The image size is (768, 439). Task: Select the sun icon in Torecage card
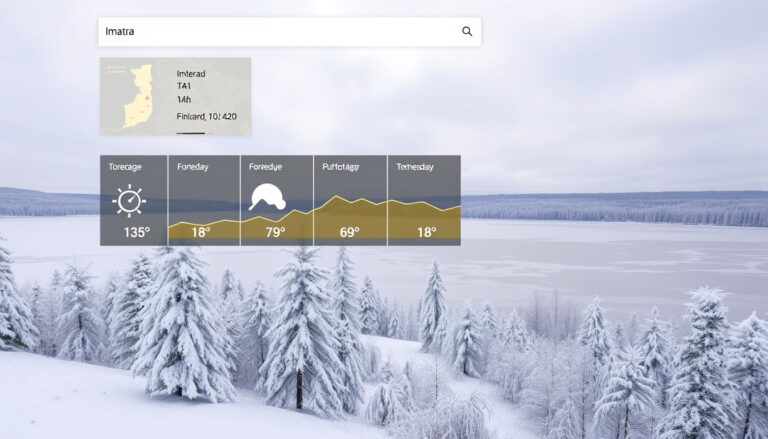[129, 201]
